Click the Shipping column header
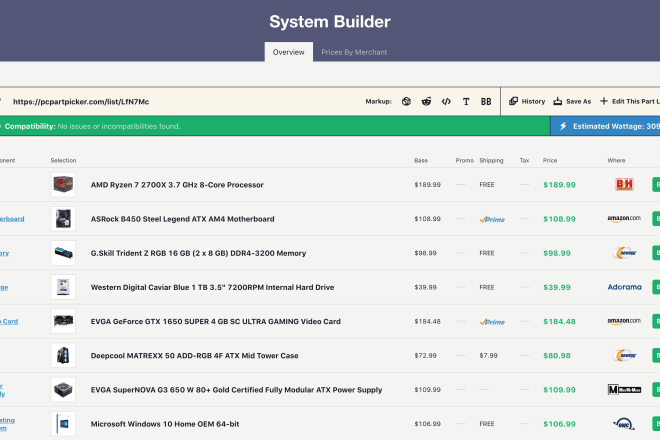Screen dimensions: 660x440 point(491,160)
